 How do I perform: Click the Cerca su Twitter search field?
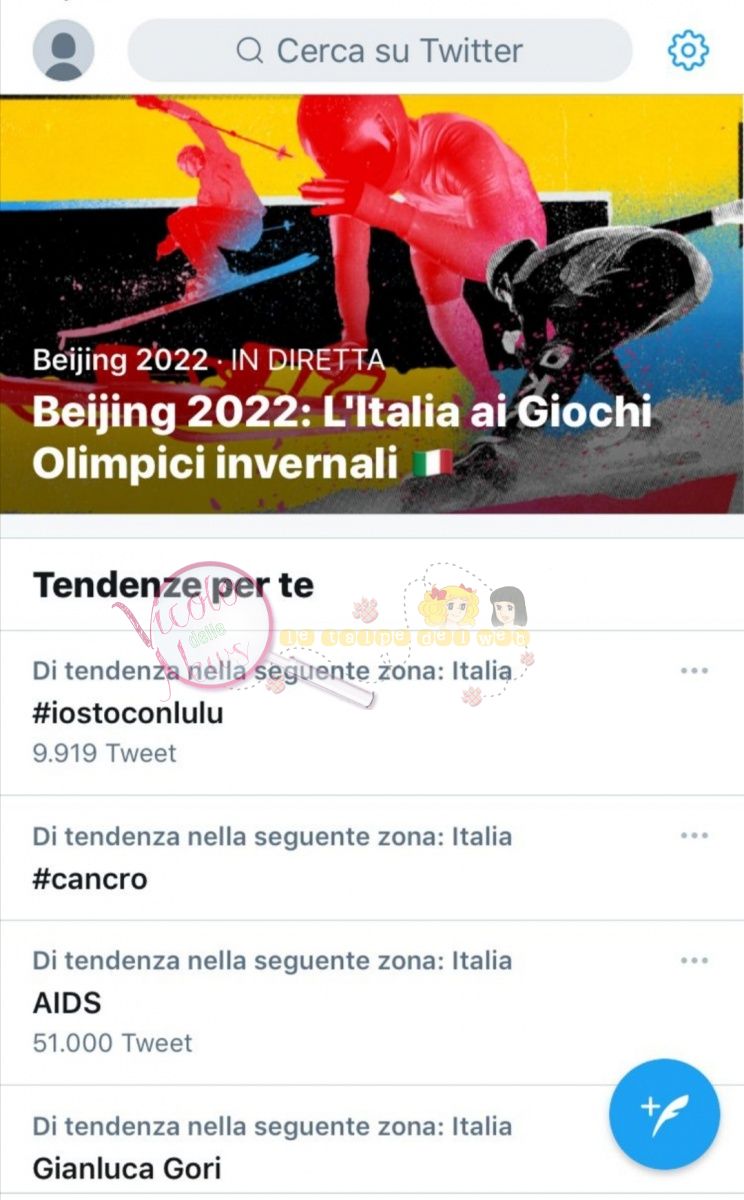coord(380,50)
